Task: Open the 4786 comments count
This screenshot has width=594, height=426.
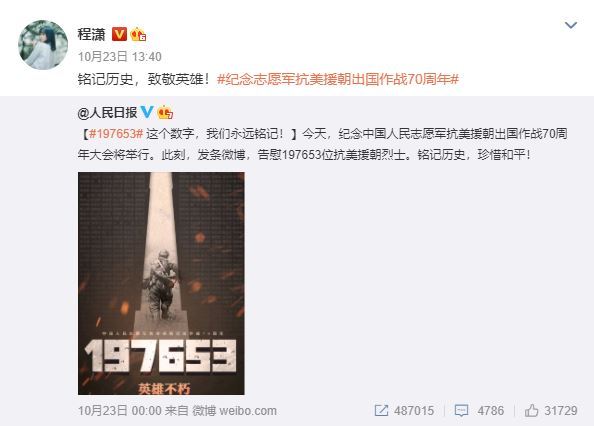Action: pyautogui.click(x=491, y=411)
